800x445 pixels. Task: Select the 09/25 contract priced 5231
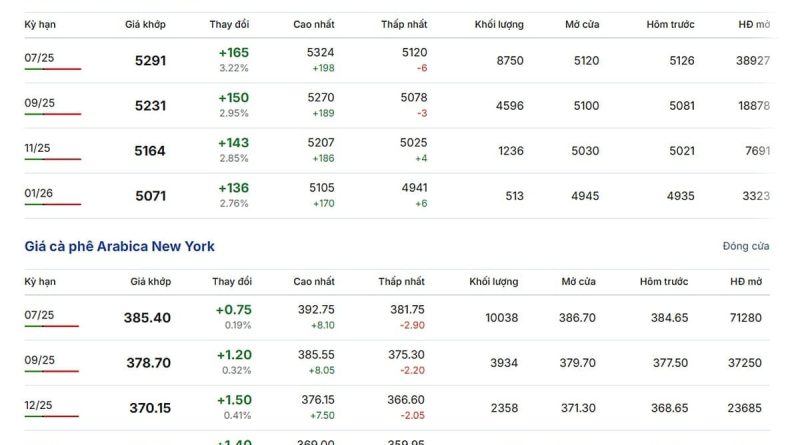point(39,103)
